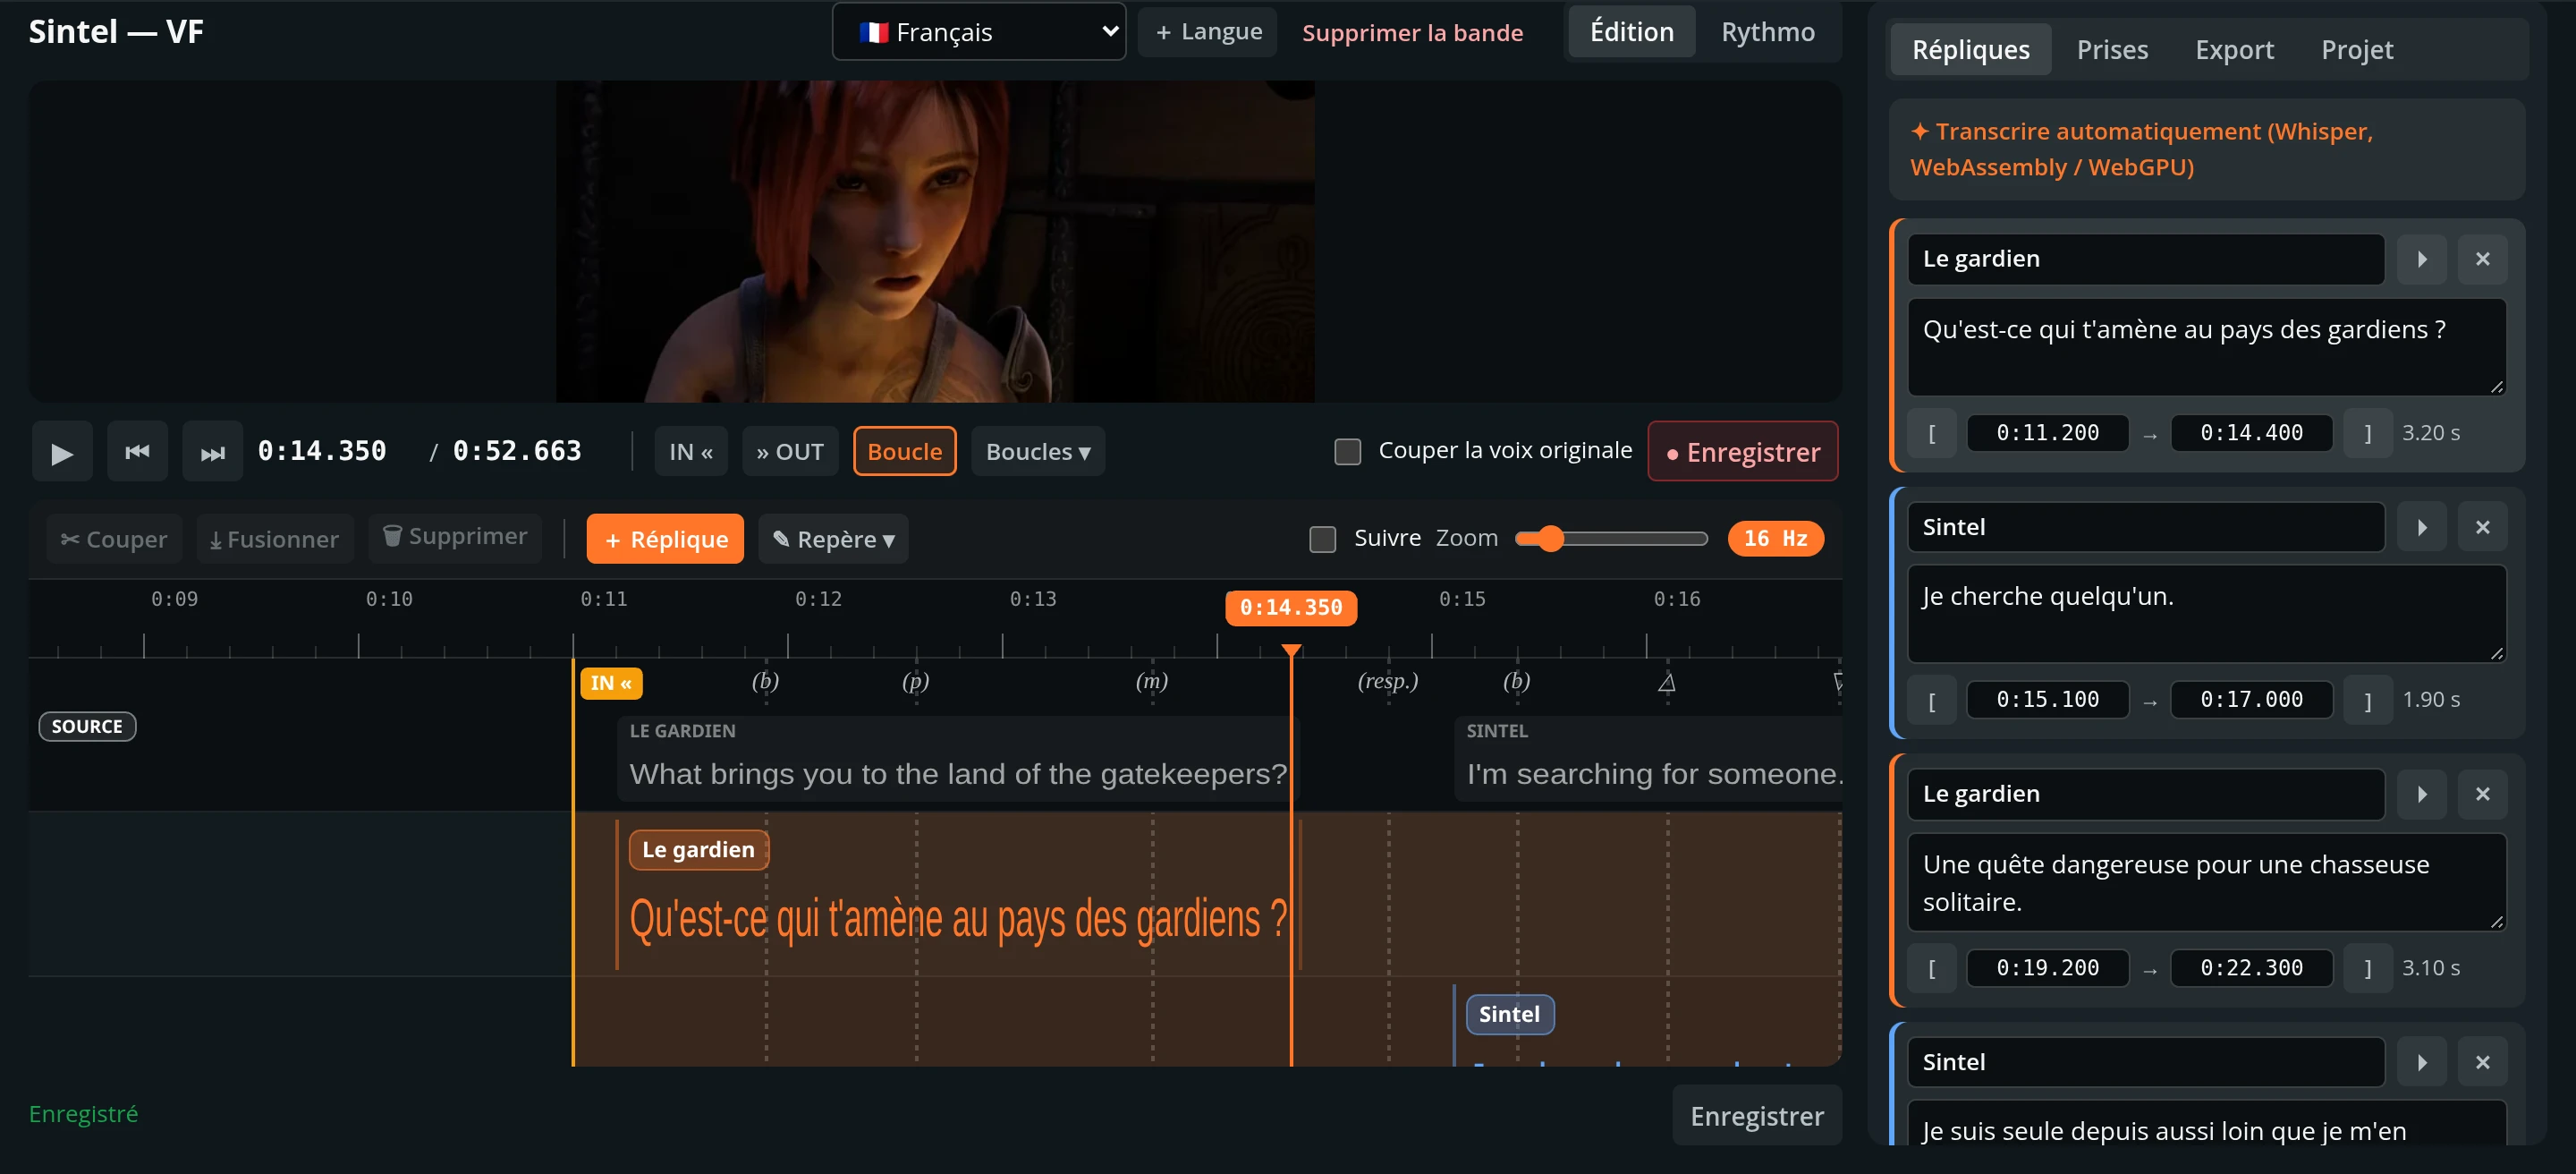Edit character name of 0:11.200 replique

click(x=2146, y=259)
